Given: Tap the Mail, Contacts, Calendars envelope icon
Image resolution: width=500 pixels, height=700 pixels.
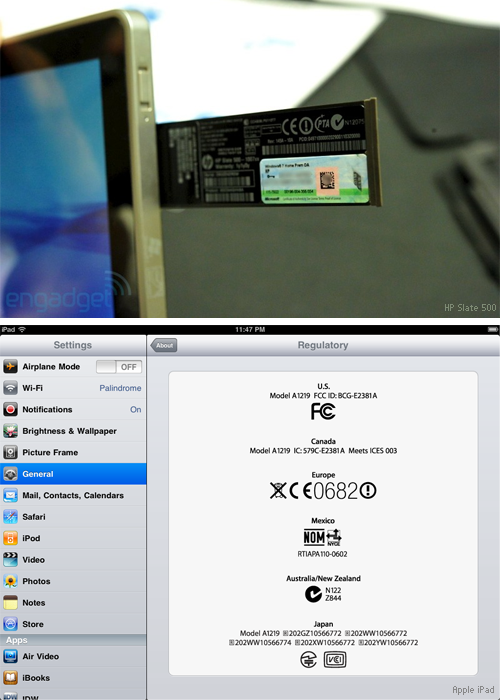Looking at the screenshot, I should 10,495.
